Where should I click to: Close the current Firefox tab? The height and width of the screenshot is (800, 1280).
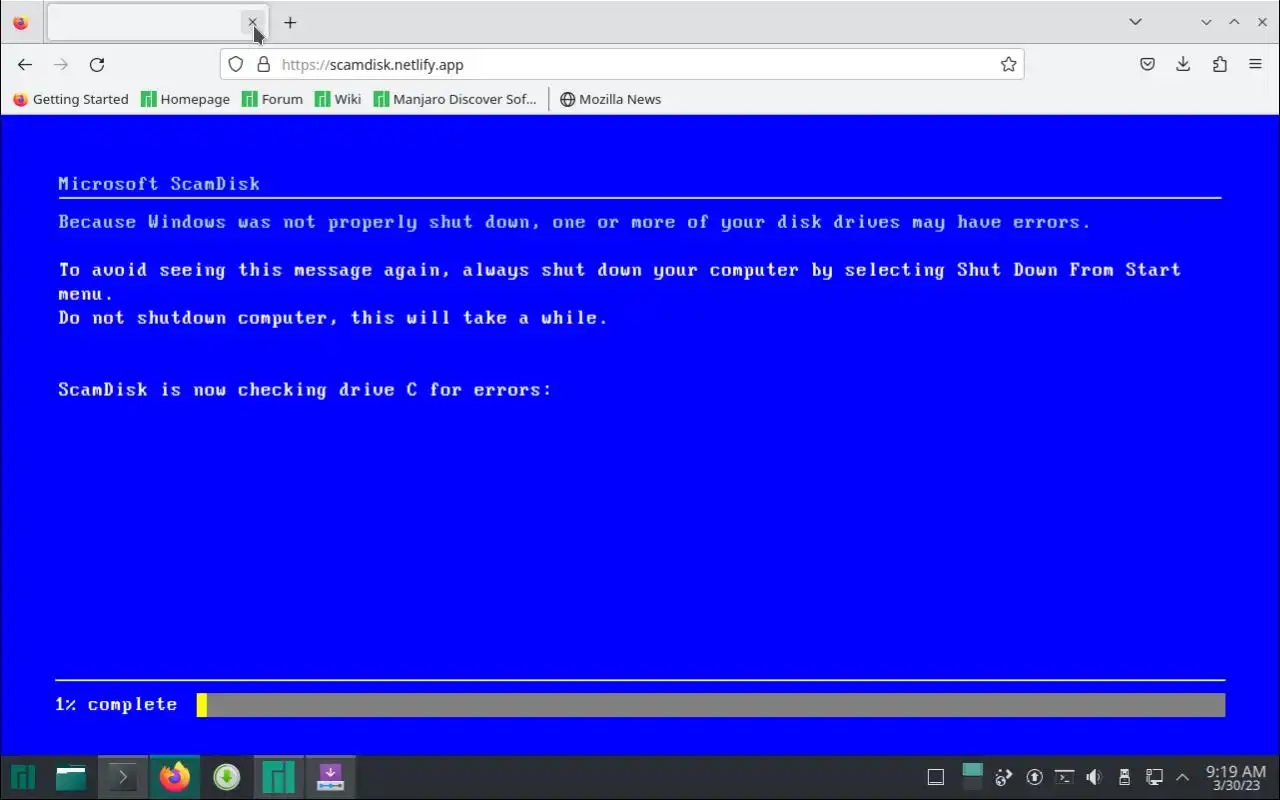252,22
